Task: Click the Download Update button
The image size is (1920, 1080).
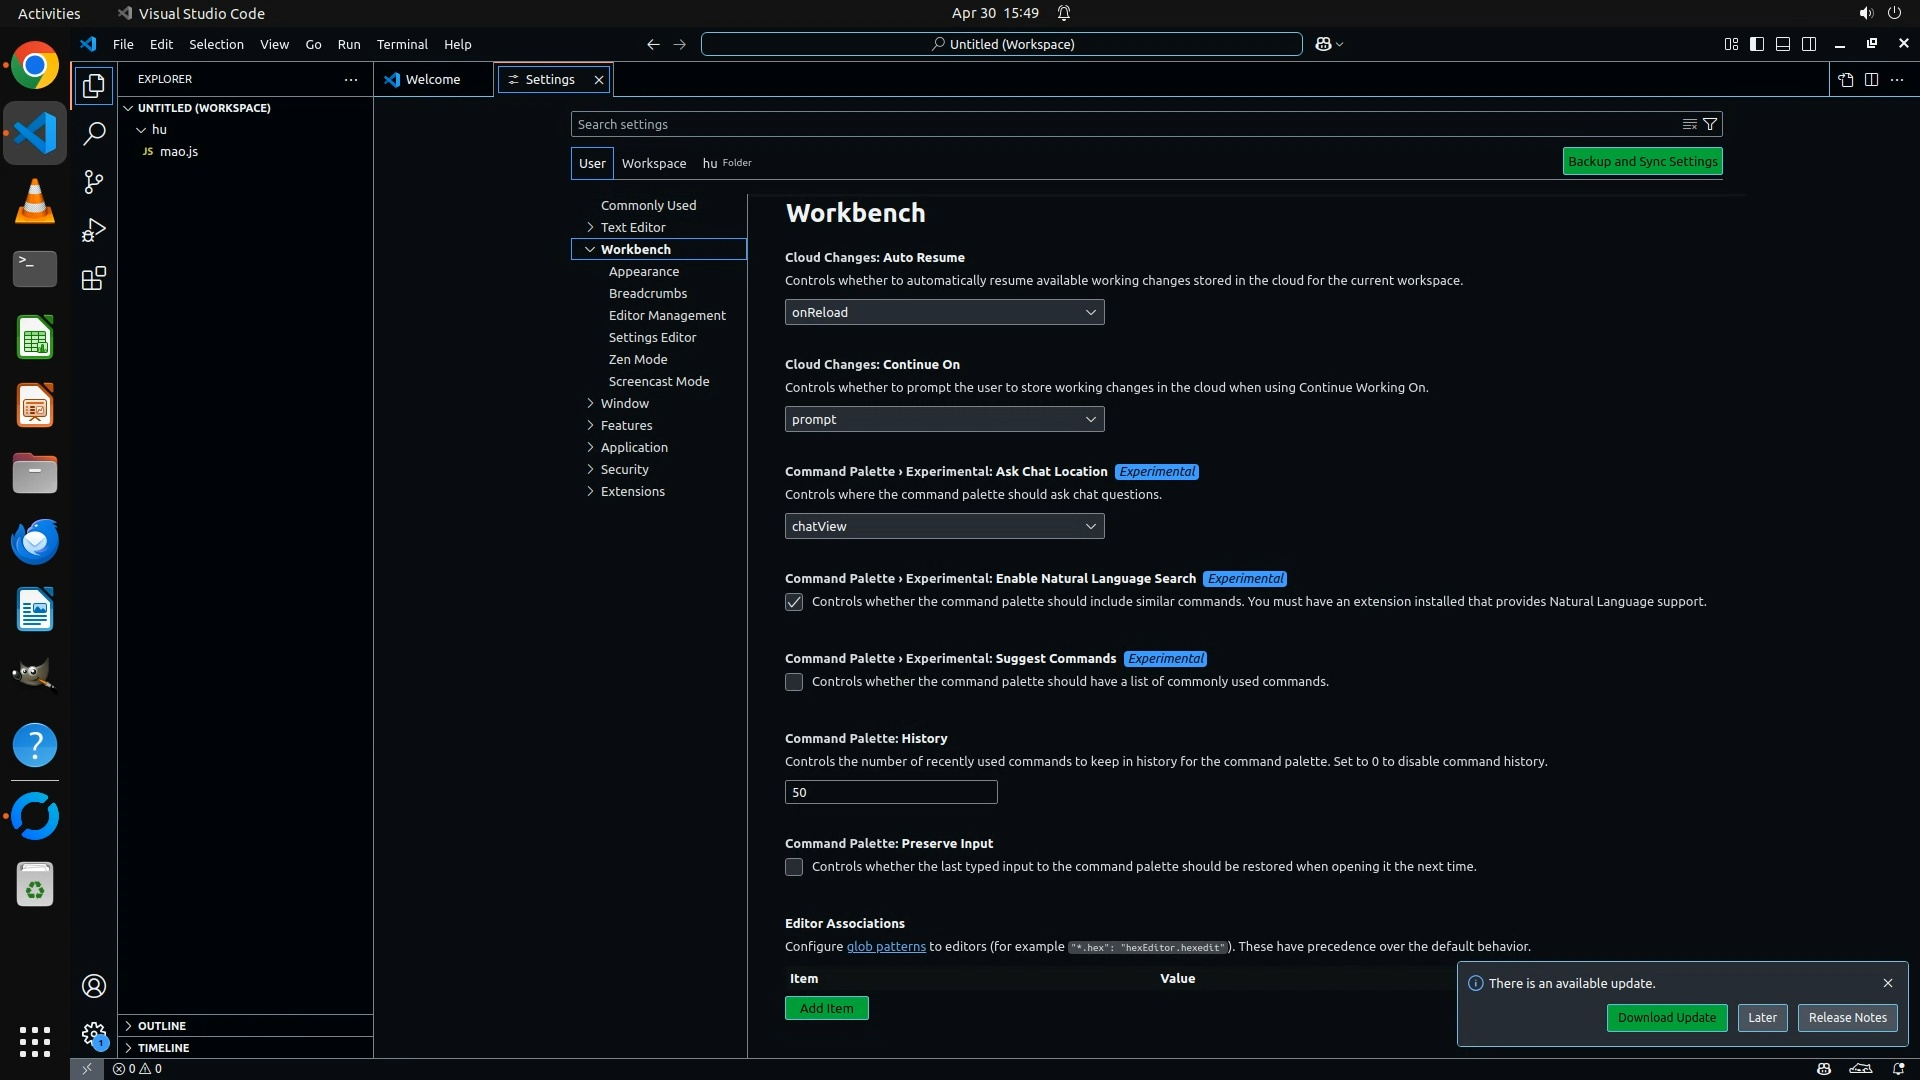Action: coord(1666,1017)
